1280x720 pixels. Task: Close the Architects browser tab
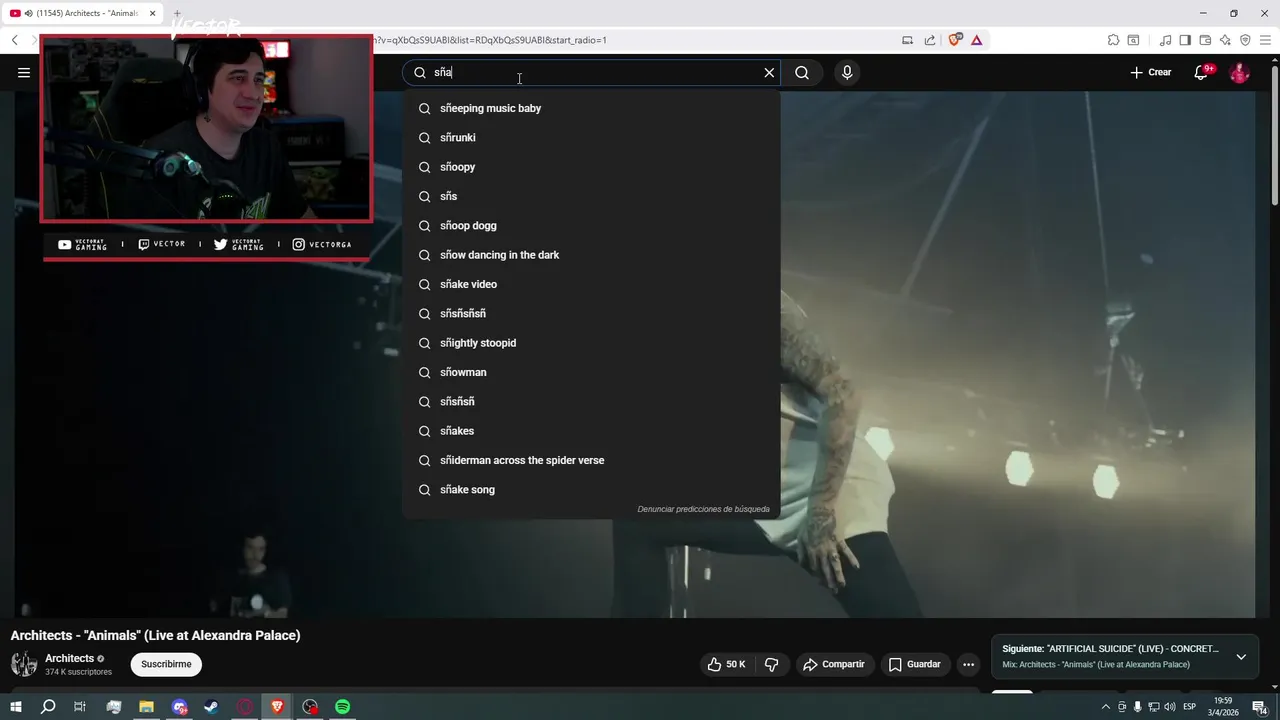tap(153, 13)
